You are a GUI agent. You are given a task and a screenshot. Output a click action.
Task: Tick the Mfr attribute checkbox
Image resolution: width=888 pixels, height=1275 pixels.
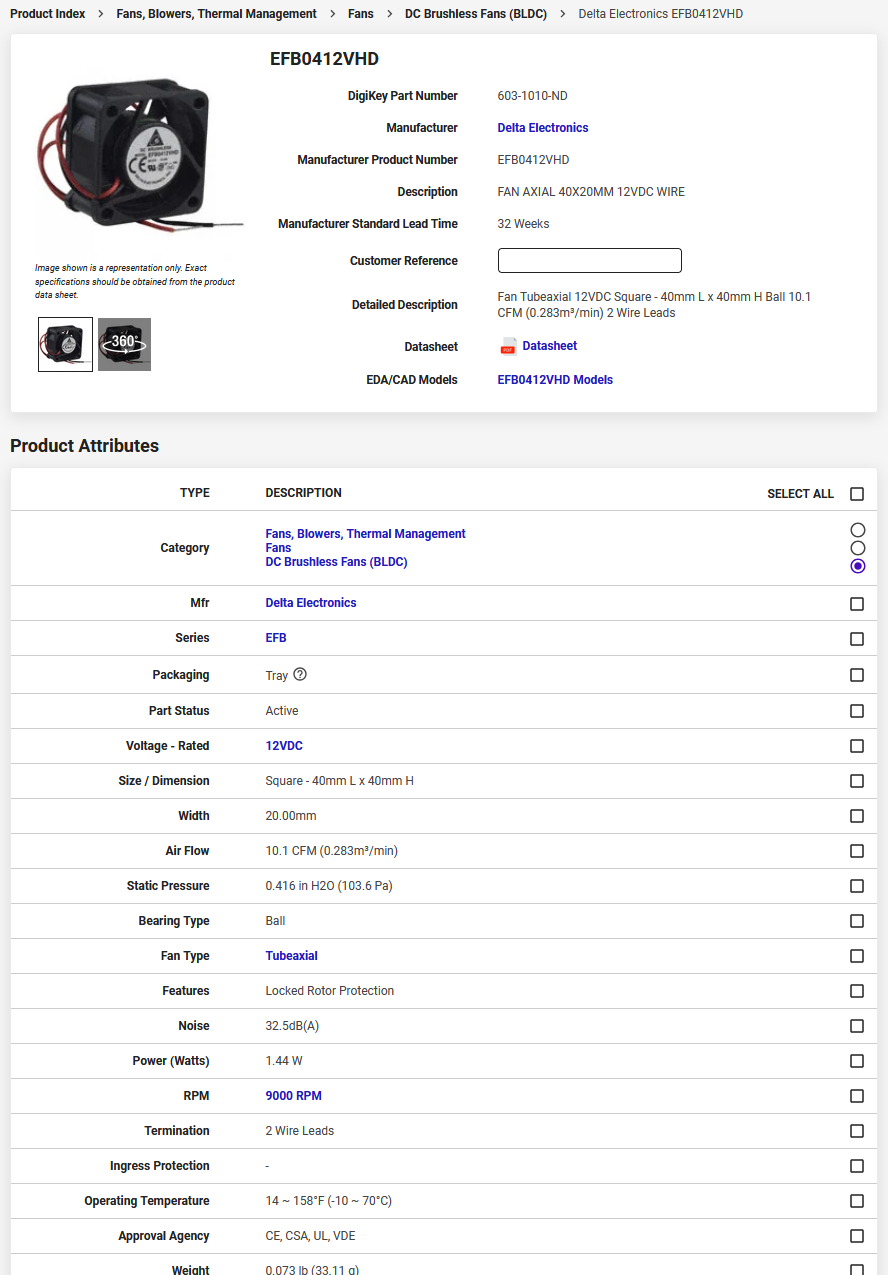(857, 604)
